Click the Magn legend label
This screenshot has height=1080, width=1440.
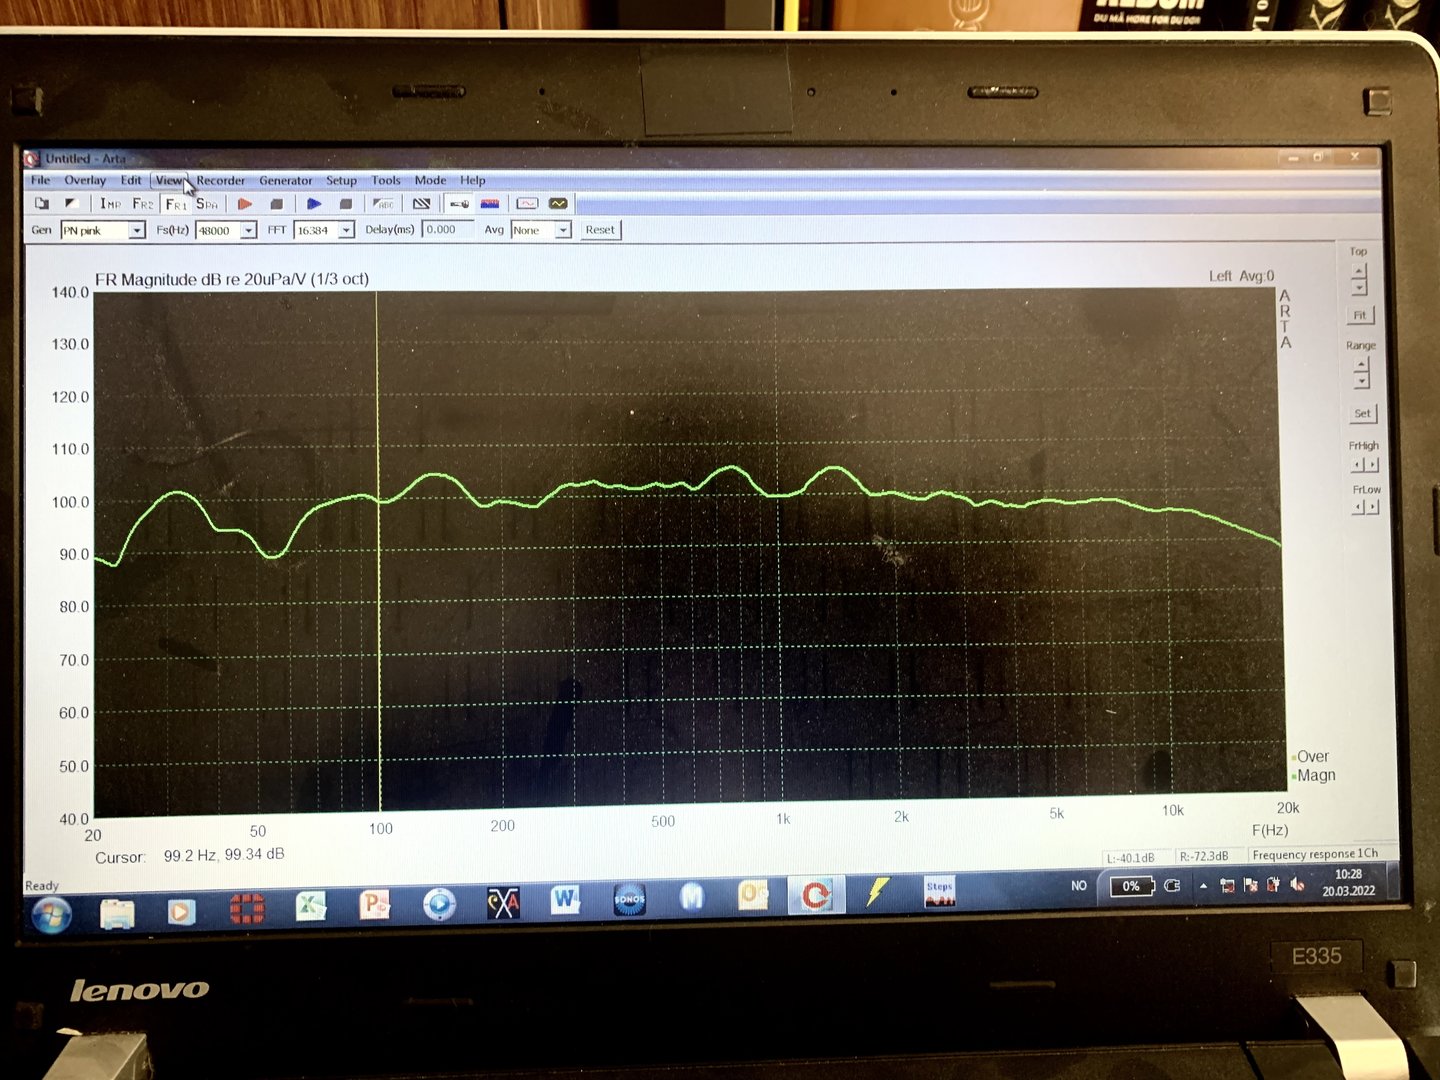[x=1316, y=775]
